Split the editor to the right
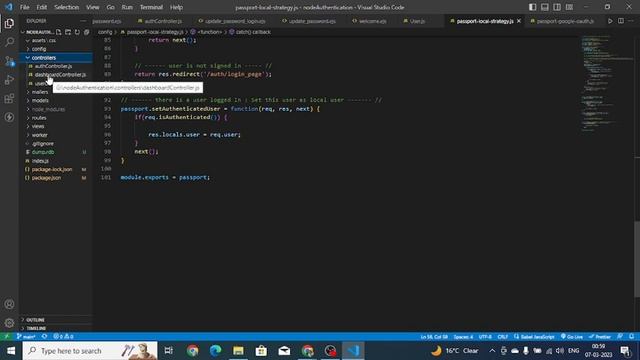 621,21
